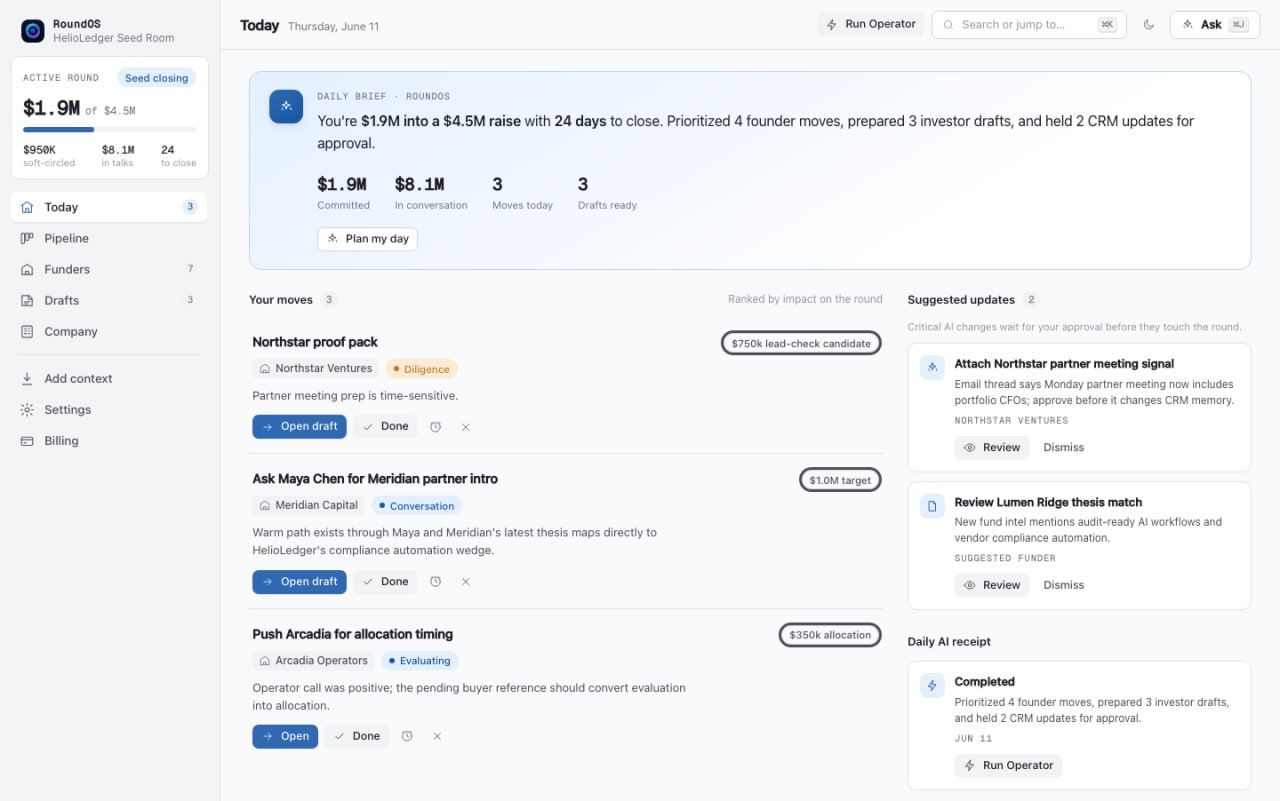Click the Northstar proof pack title
The width and height of the screenshot is (1280, 801).
(315, 342)
